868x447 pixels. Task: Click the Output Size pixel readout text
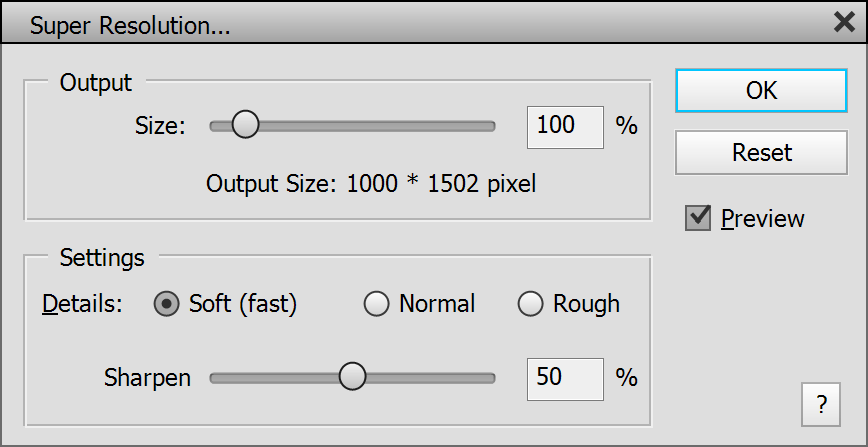coord(371,184)
